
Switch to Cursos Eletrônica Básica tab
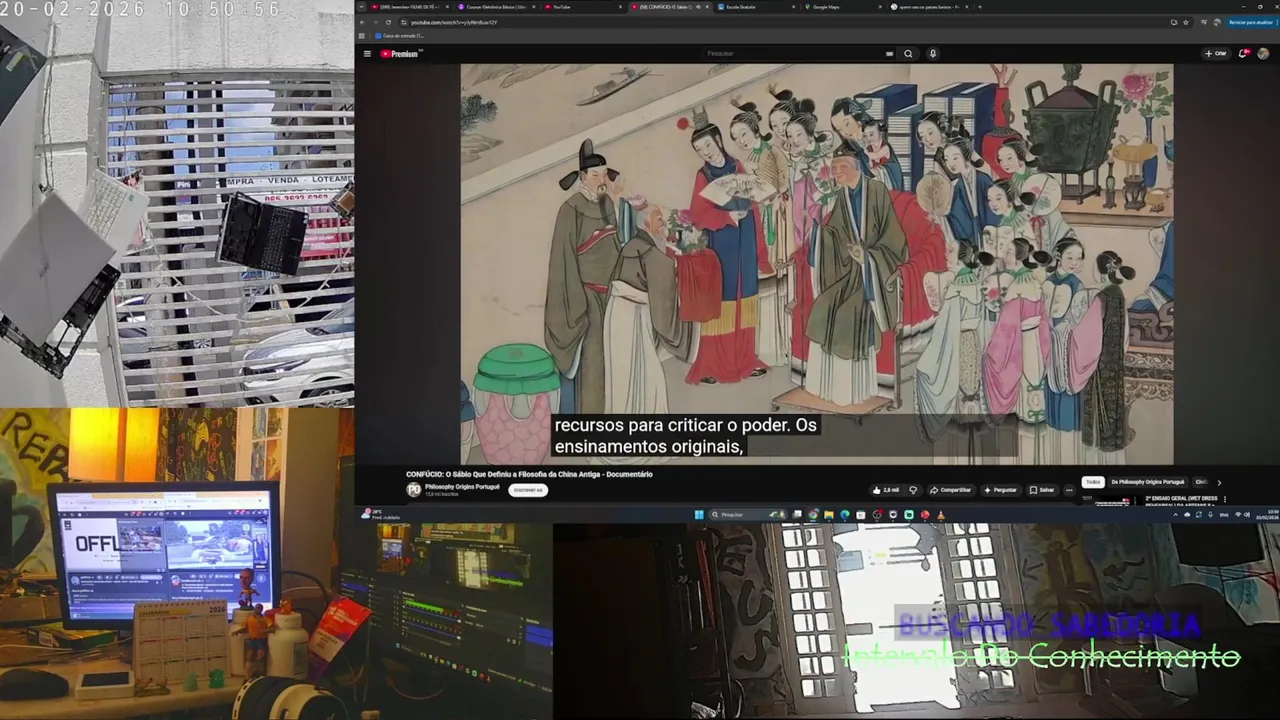click(x=497, y=7)
